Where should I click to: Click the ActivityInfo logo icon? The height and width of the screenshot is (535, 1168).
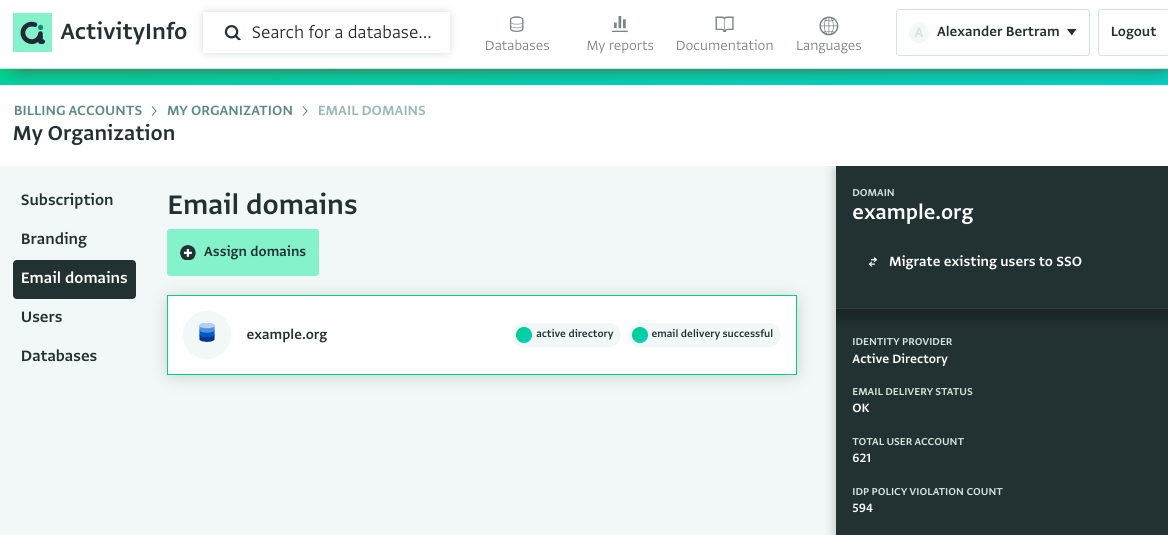(33, 32)
